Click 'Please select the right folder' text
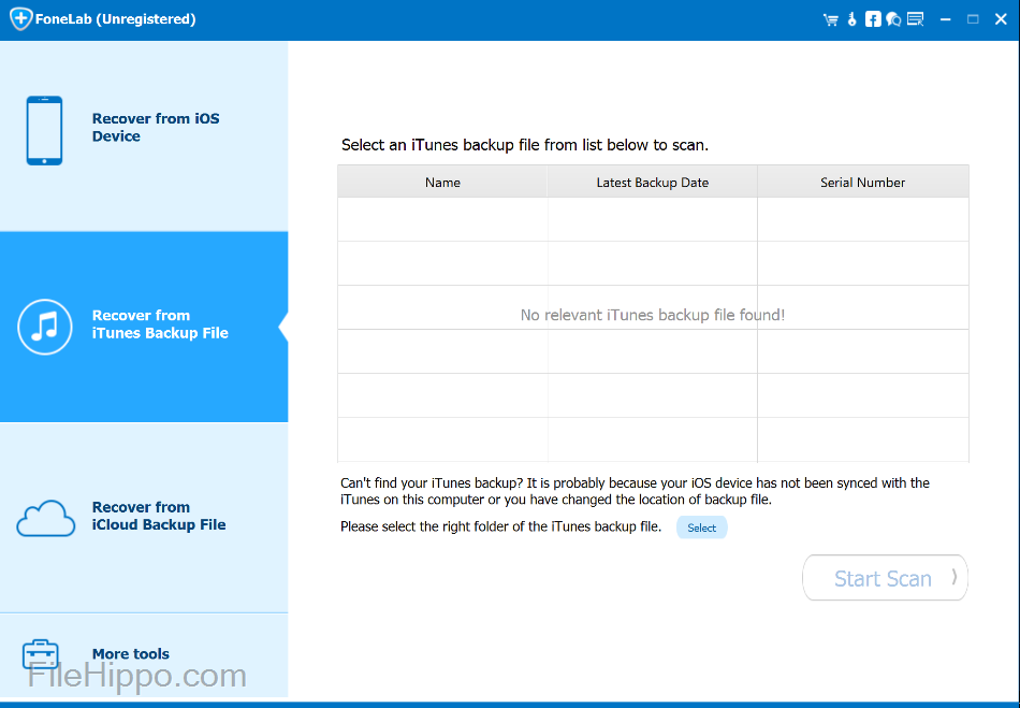Viewport: 1020px width, 708px height. (501, 526)
